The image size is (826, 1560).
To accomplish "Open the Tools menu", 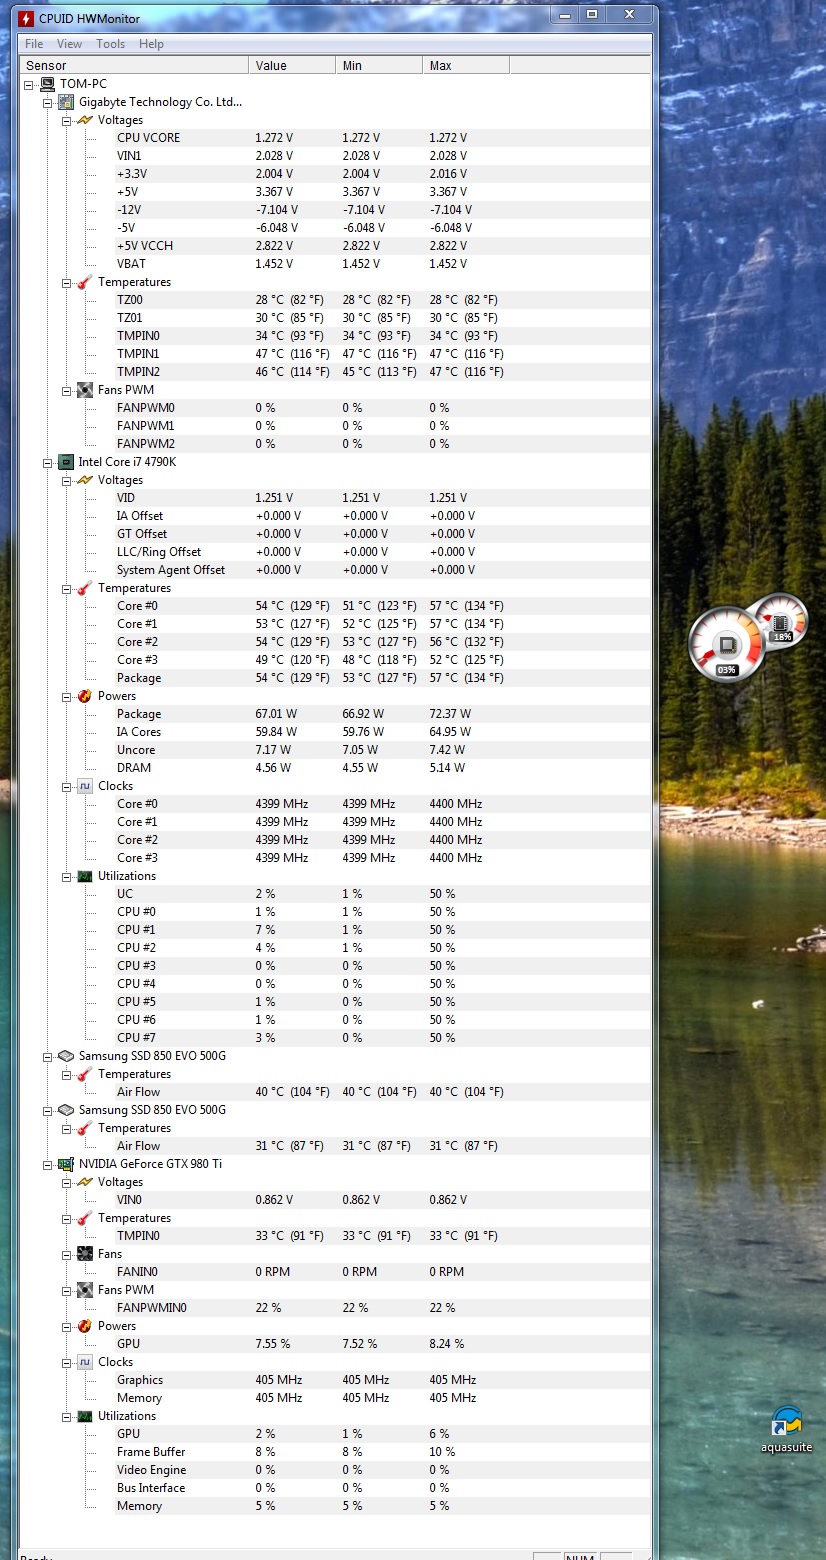I will tap(110, 44).
